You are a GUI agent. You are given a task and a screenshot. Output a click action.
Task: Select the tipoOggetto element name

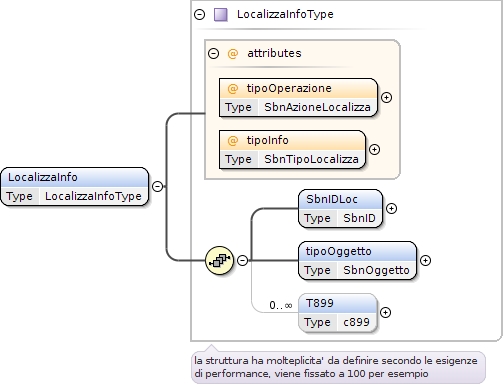click(x=339, y=251)
